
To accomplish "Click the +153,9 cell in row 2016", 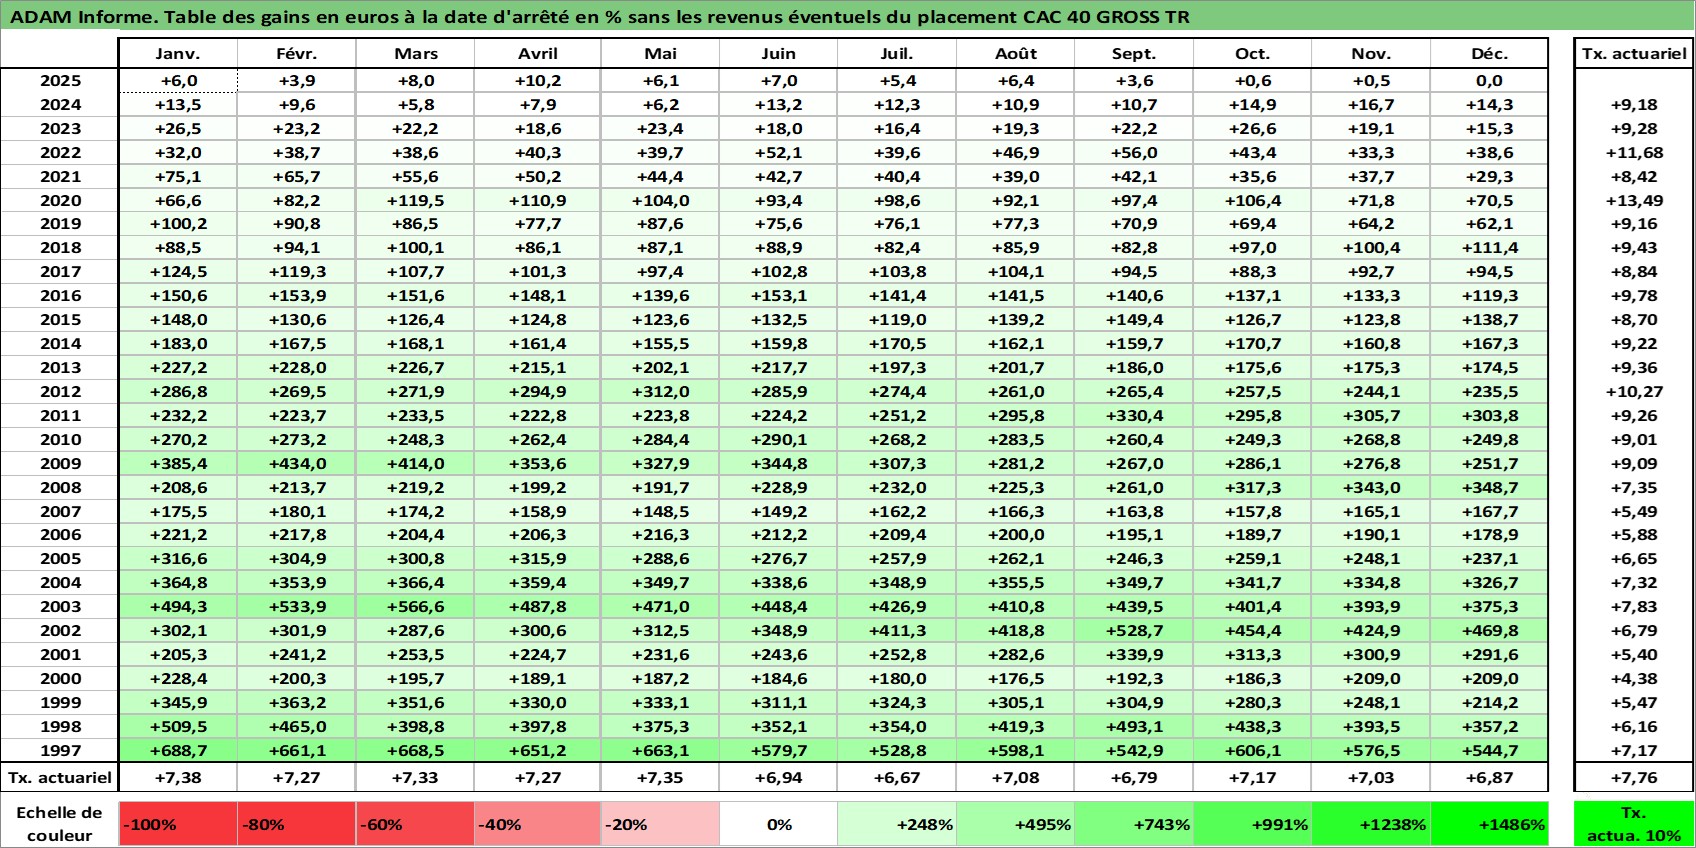I will click(x=297, y=295).
